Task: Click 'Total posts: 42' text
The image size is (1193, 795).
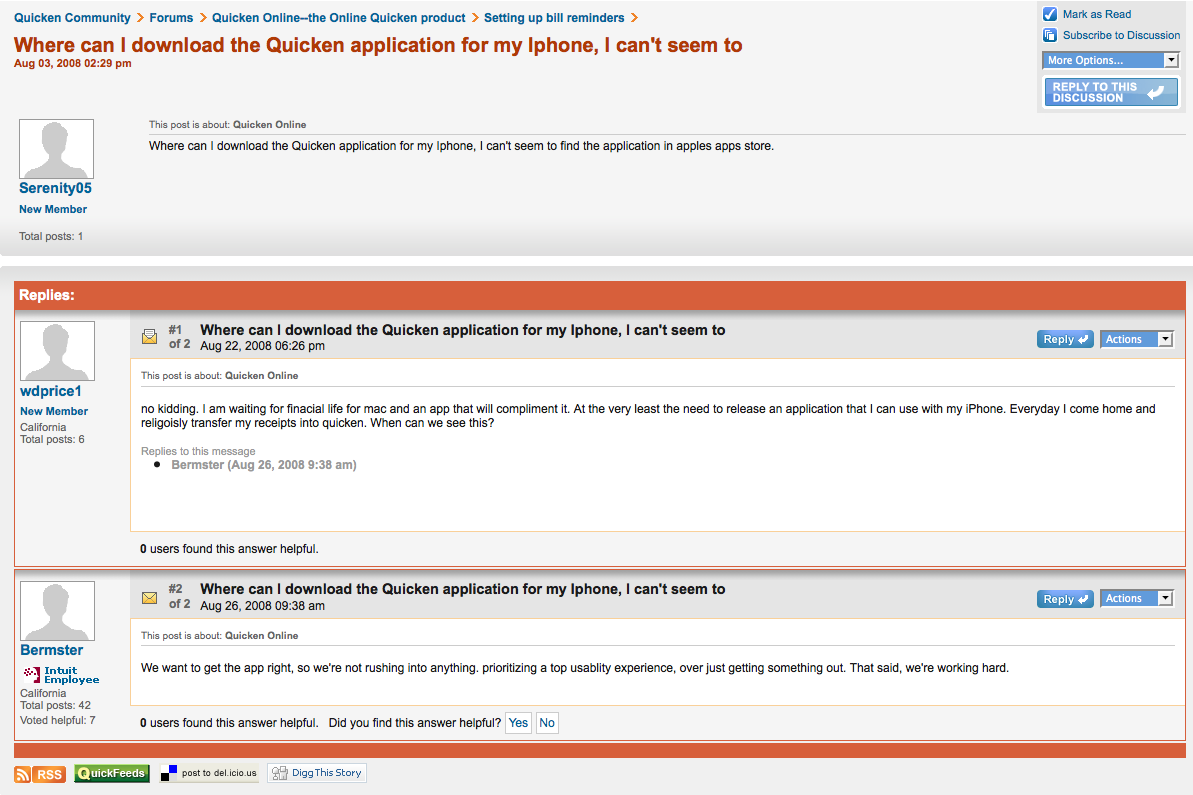Action: tap(56, 705)
